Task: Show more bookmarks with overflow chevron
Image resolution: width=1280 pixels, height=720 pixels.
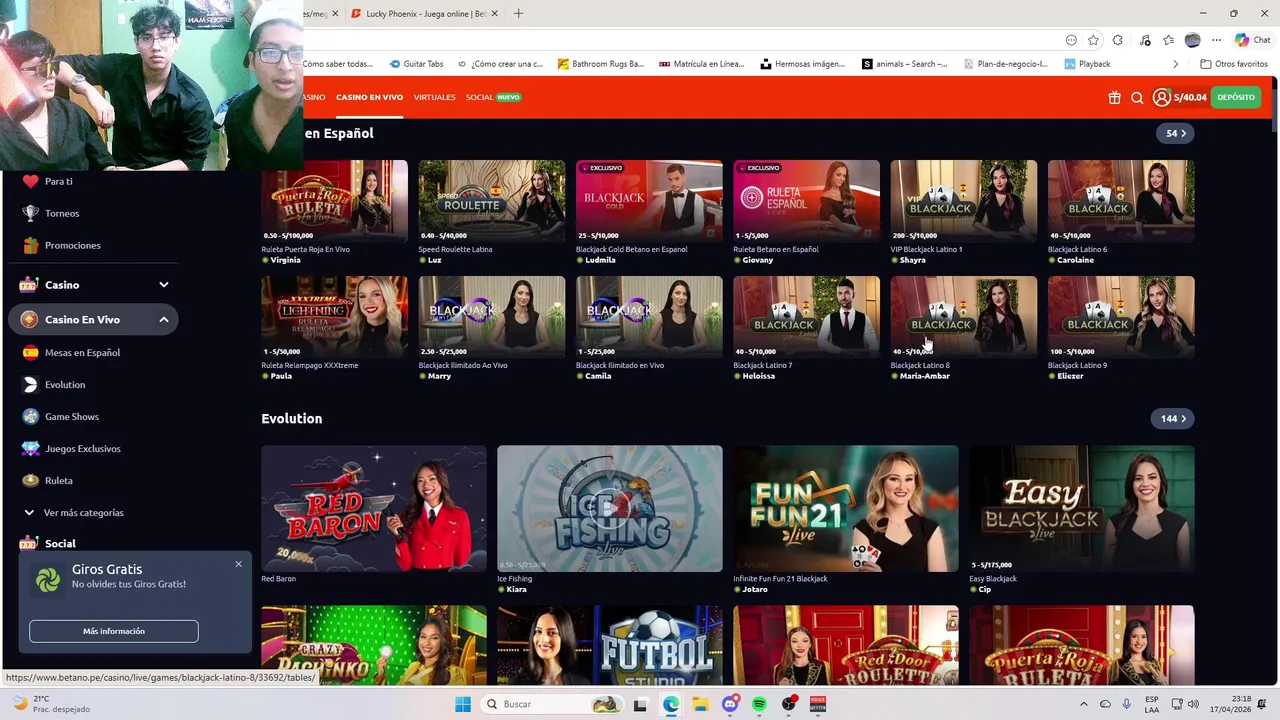Action: pos(1176,64)
